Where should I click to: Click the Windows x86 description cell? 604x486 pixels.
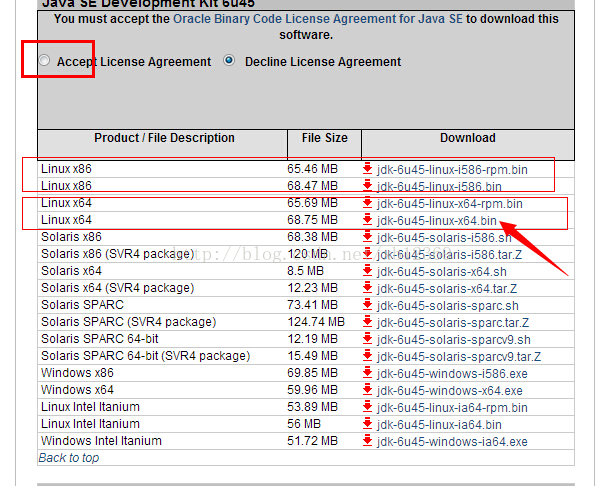point(77,373)
